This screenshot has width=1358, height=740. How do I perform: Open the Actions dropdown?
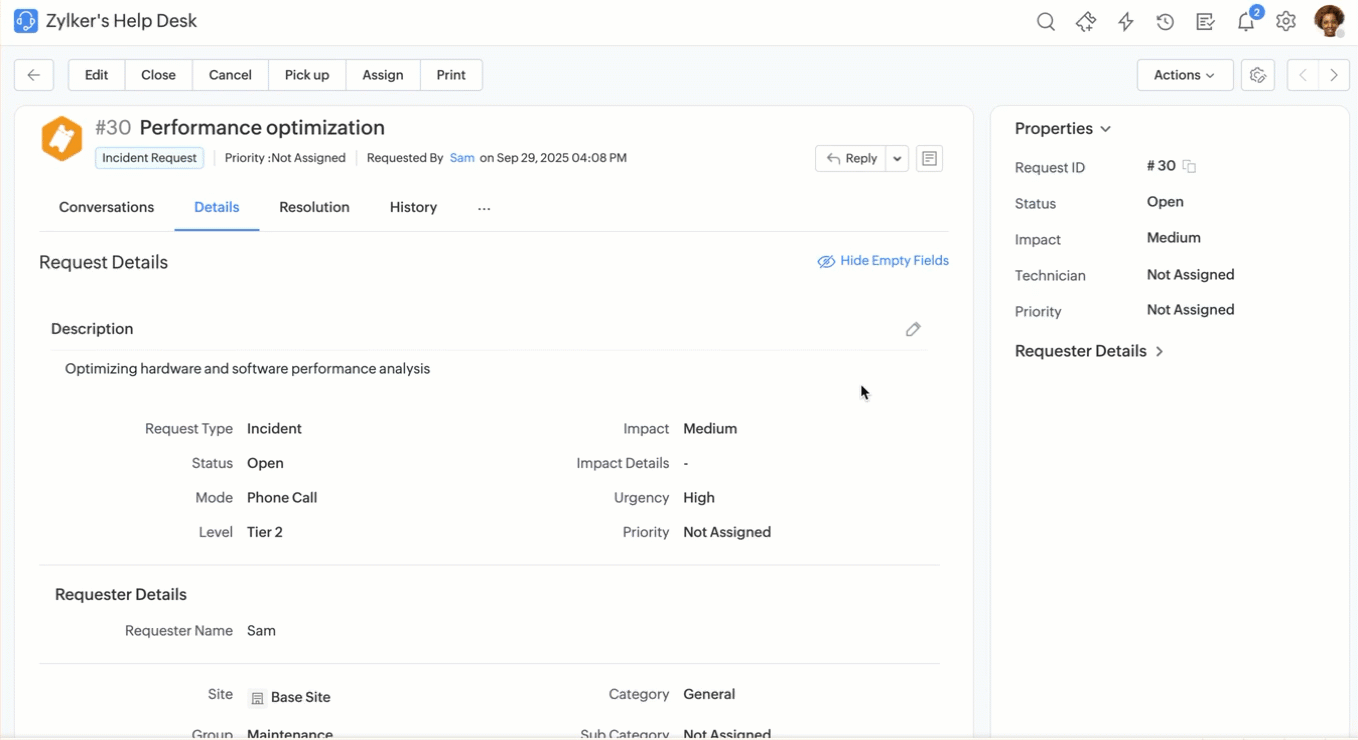click(x=1184, y=75)
